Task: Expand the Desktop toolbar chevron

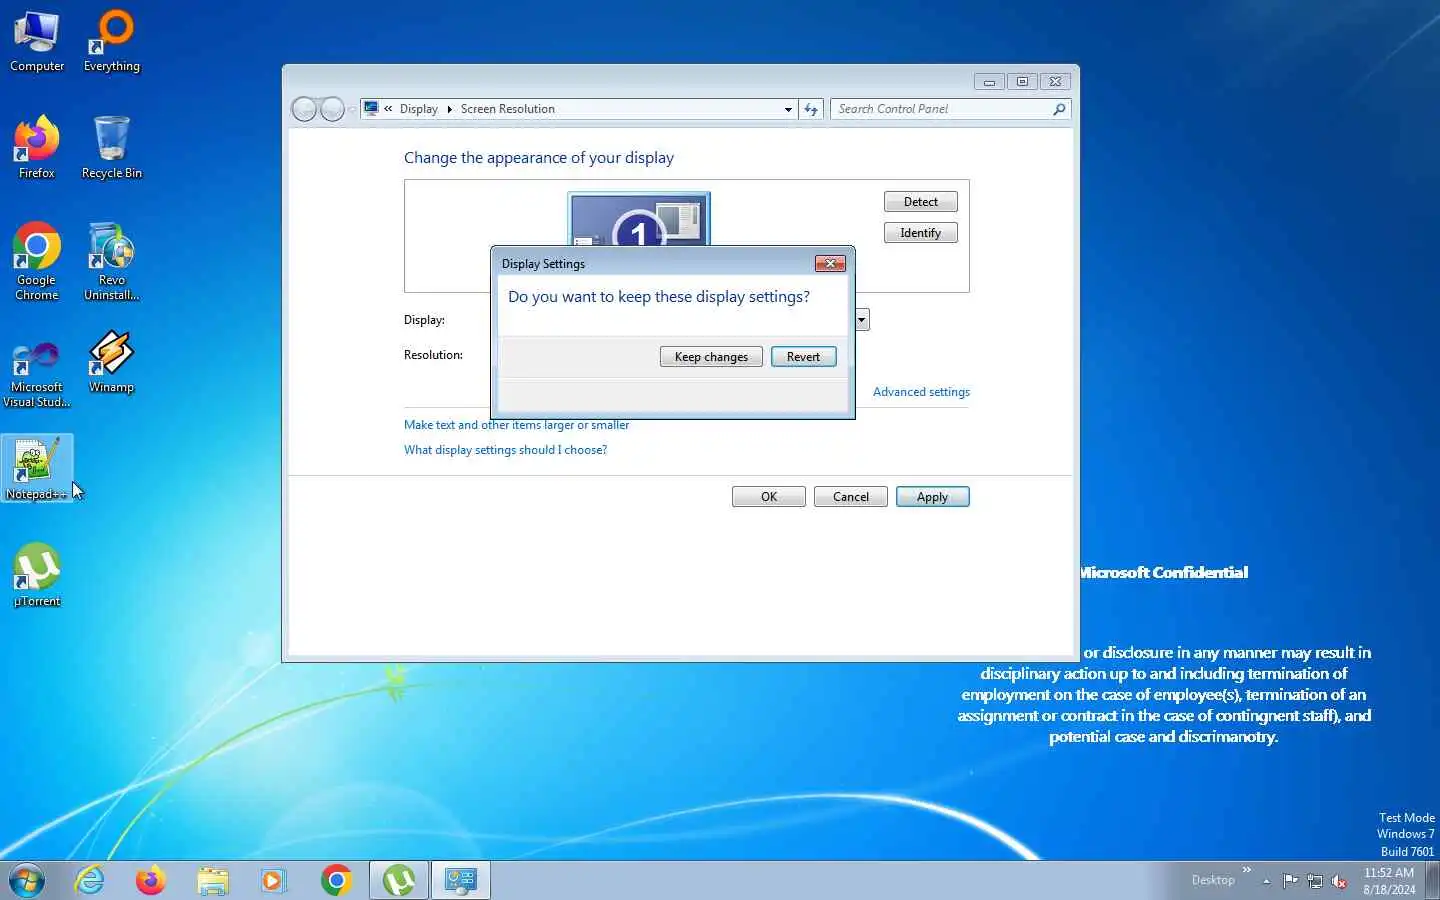Action: coord(1246,870)
